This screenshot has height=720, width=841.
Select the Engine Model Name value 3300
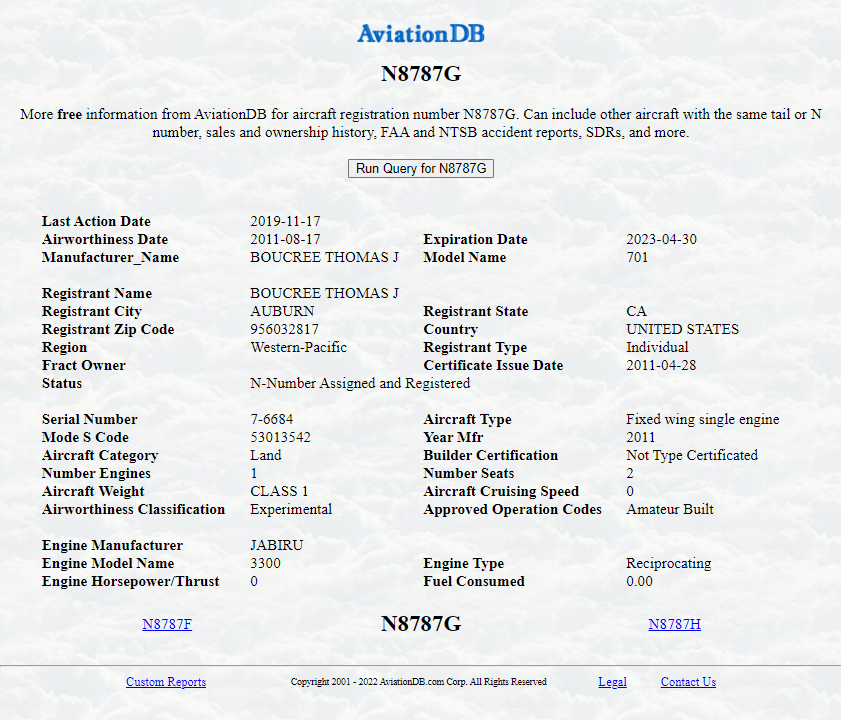pyautogui.click(x=265, y=563)
